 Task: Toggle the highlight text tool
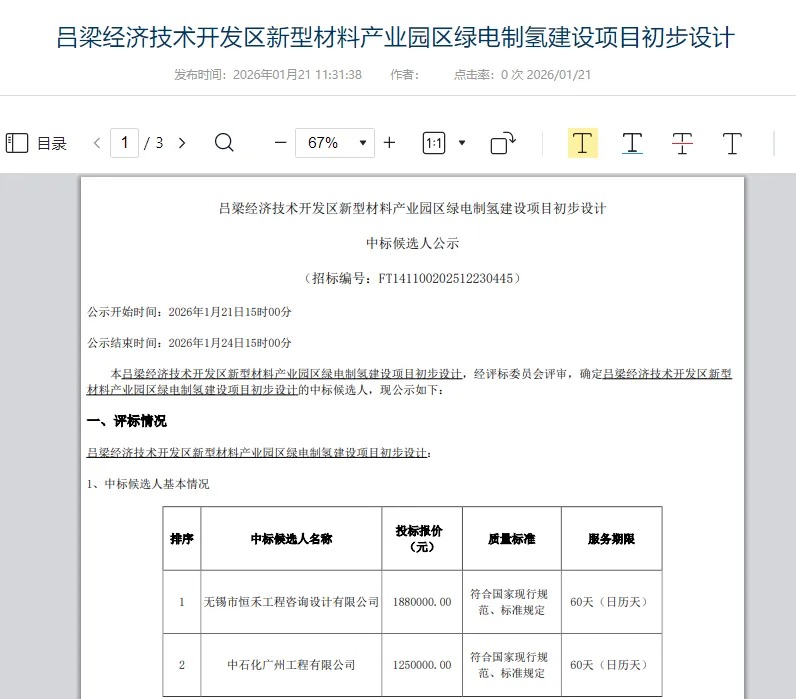583,143
